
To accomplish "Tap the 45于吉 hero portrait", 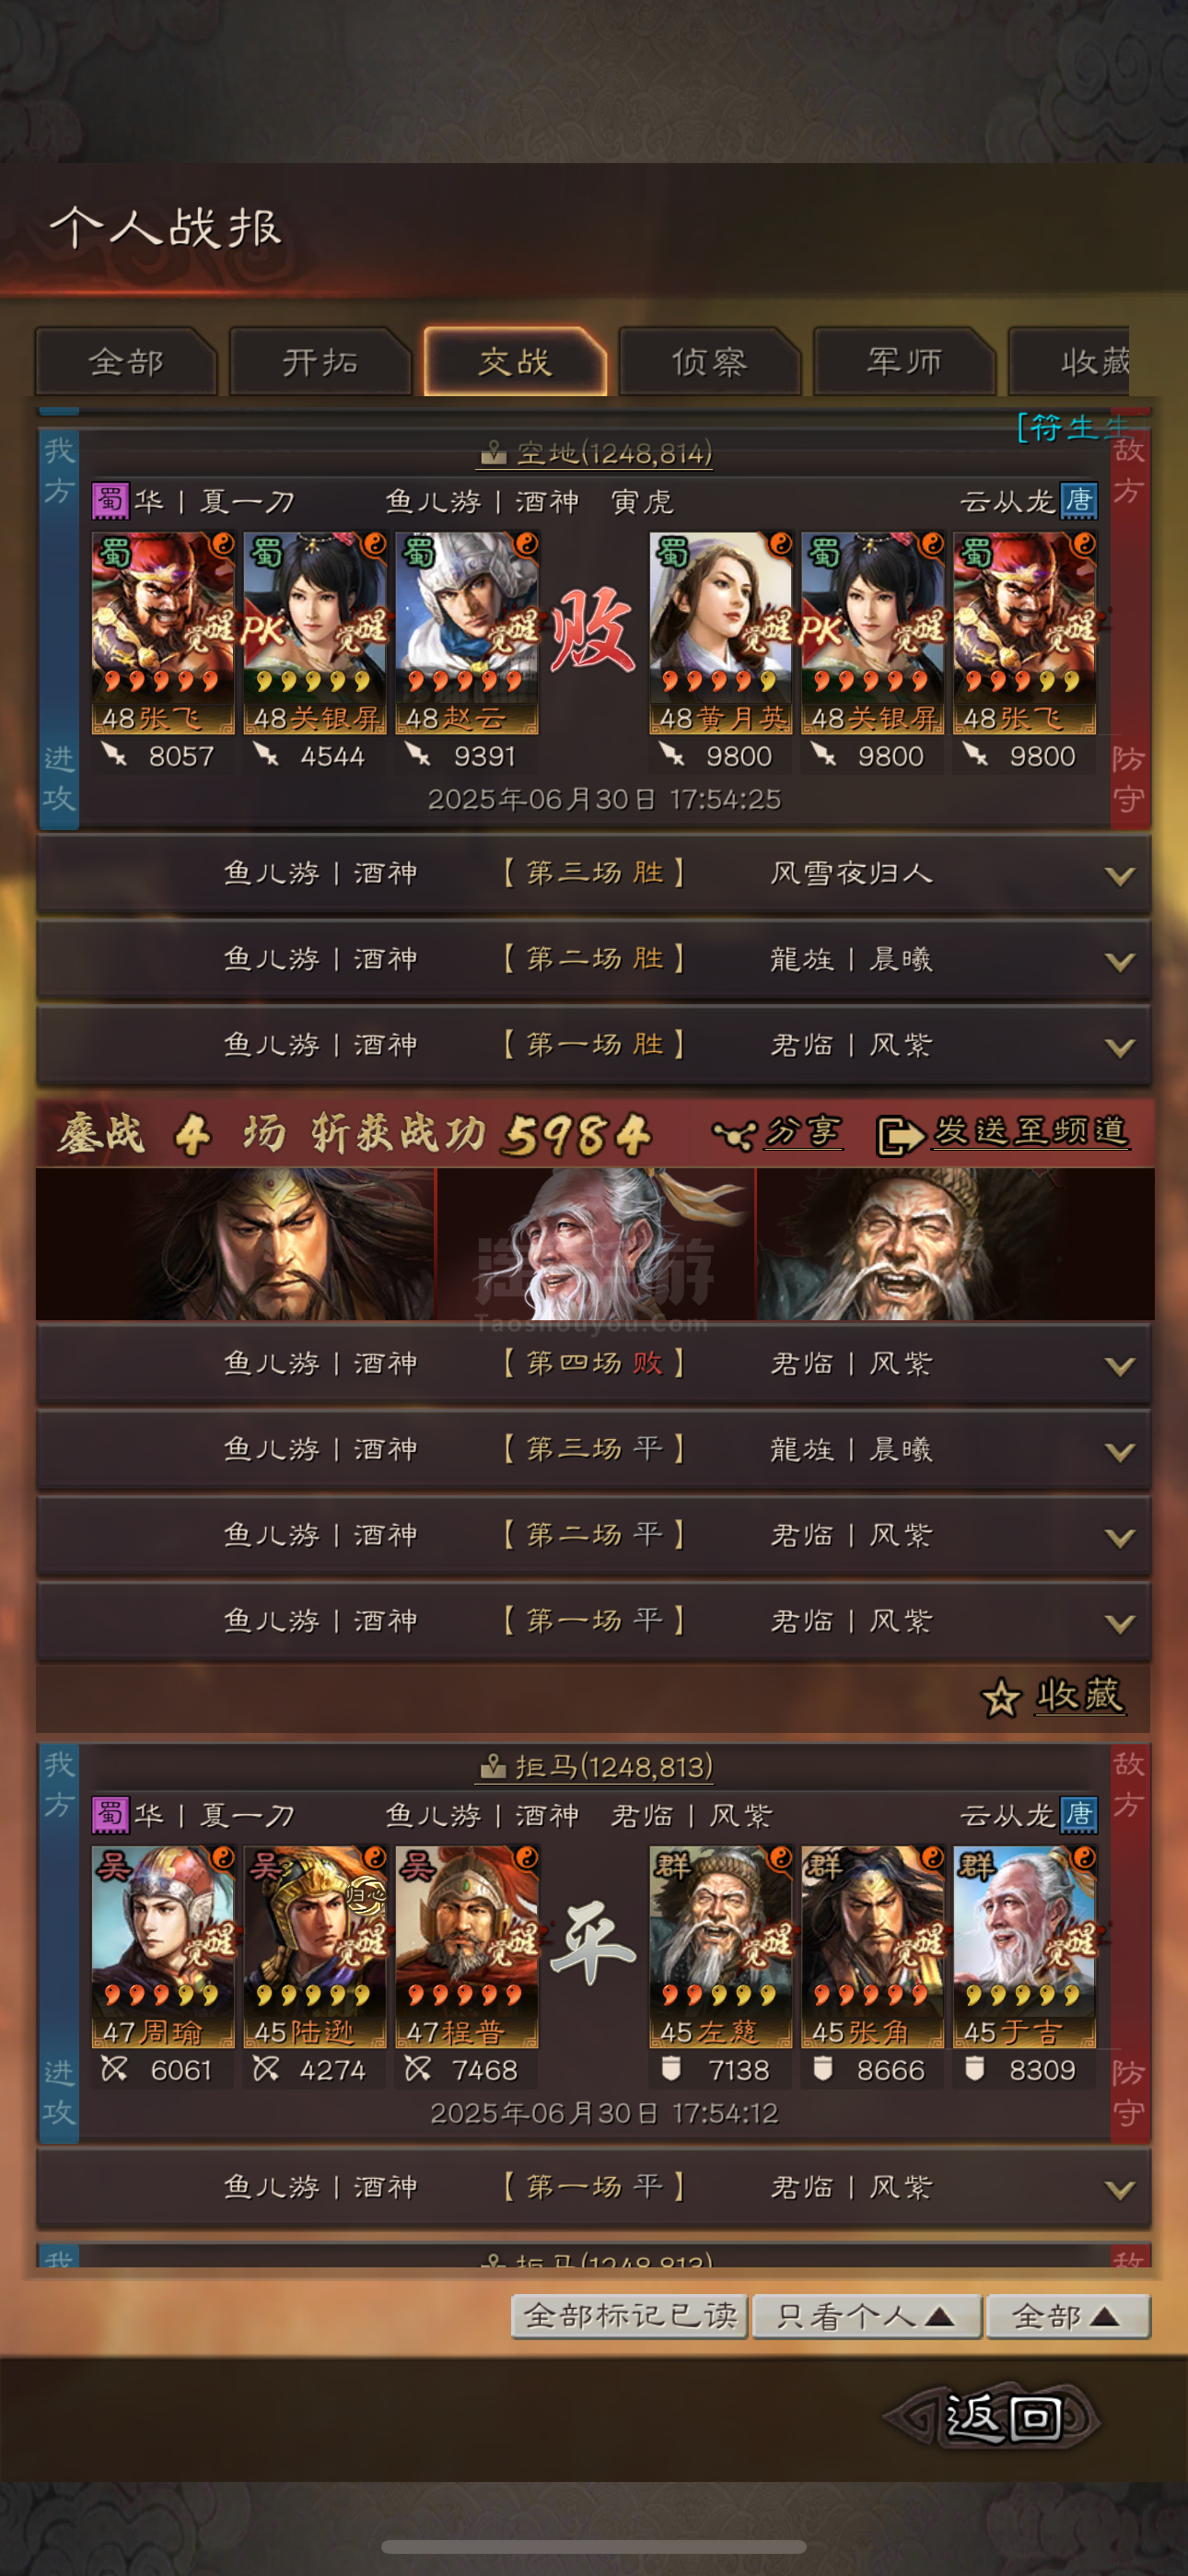I will point(1024,1946).
